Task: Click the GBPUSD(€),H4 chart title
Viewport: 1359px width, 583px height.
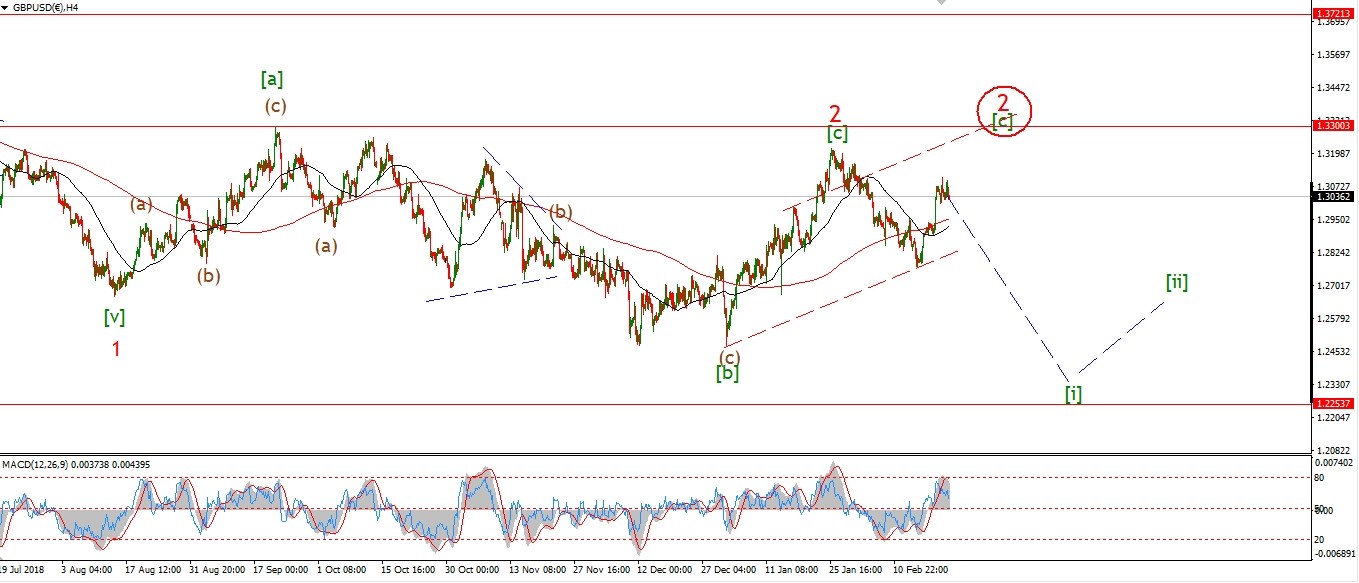Action: pyautogui.click(x=45, y=7)
